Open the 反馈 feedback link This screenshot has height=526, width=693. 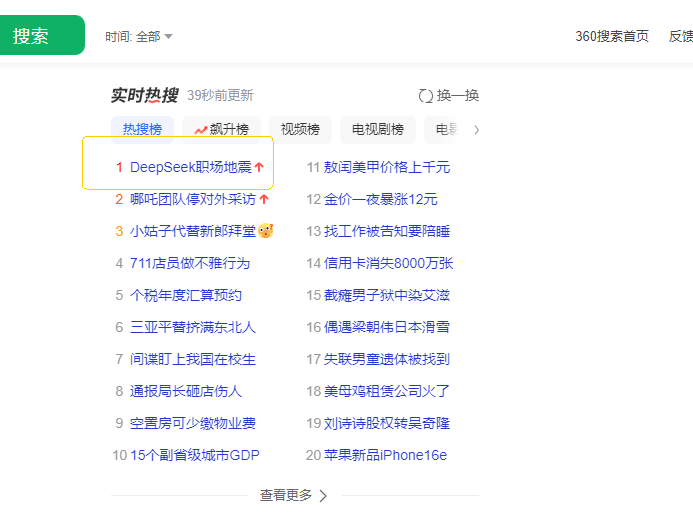[681, 36]
